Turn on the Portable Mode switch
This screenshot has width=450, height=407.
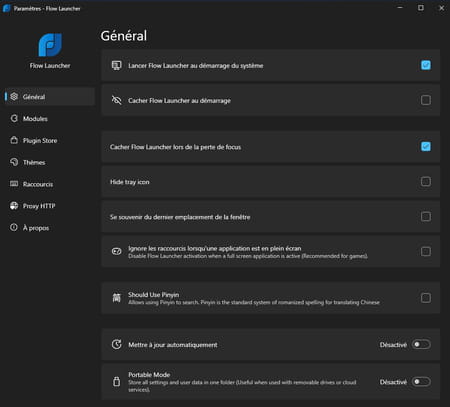pyautogui.click(x=421, y=382)
